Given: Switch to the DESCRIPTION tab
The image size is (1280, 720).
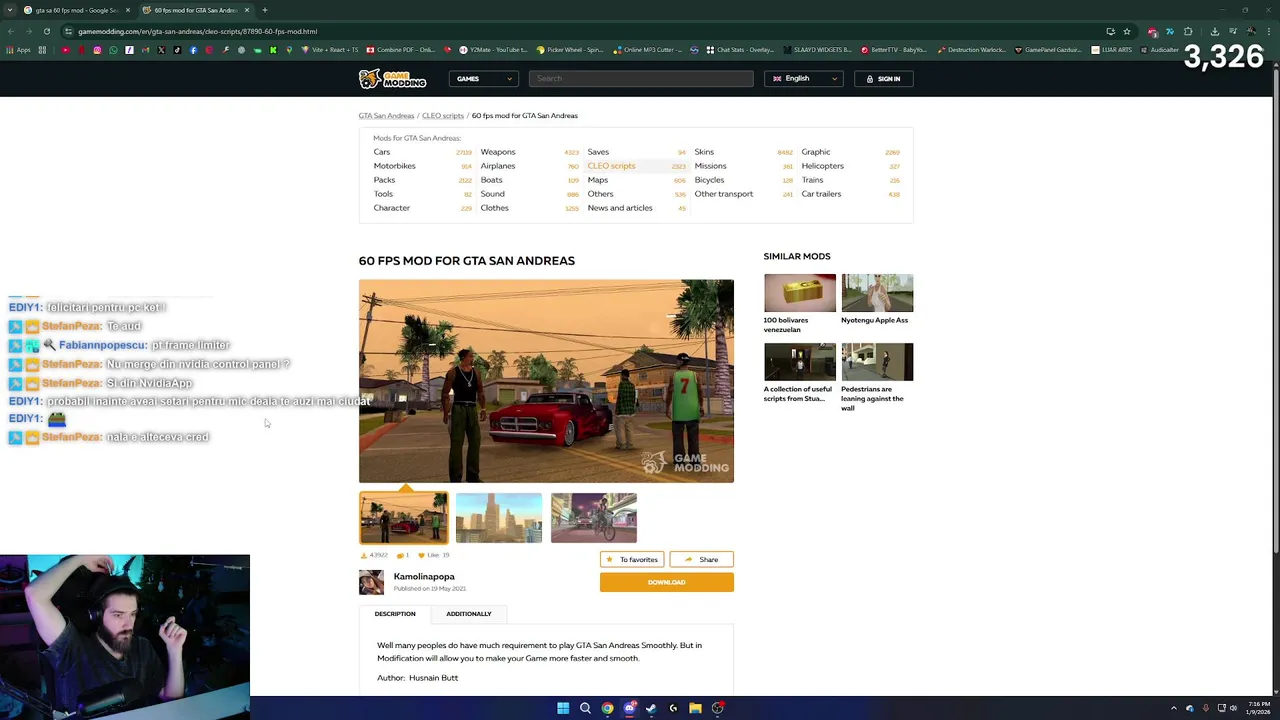Looking at the screenshot, I should (395, 614).
